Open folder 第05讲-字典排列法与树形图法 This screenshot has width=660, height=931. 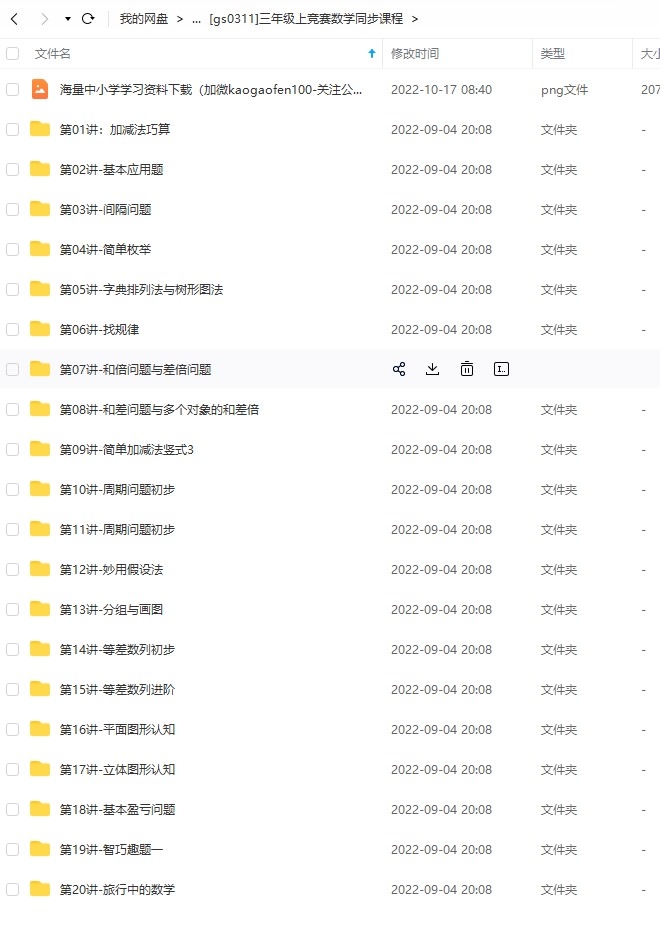click(141, 290)
